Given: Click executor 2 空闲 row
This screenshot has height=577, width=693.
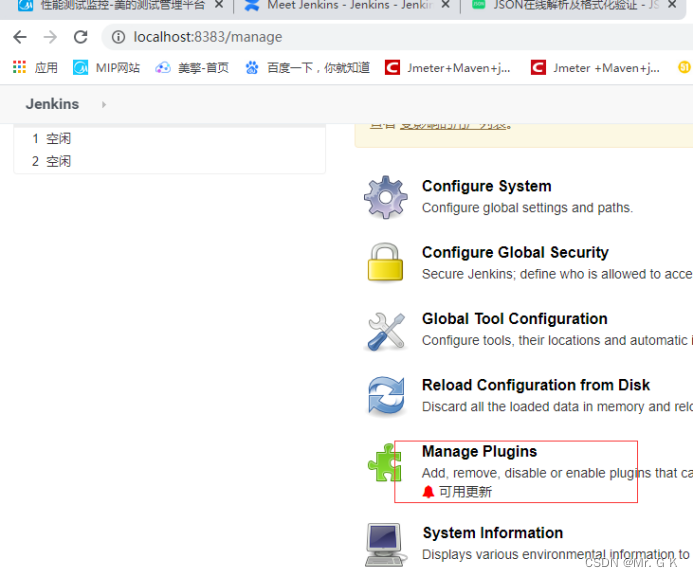Looking at the screenshot, I should click(x=170, y=161).
